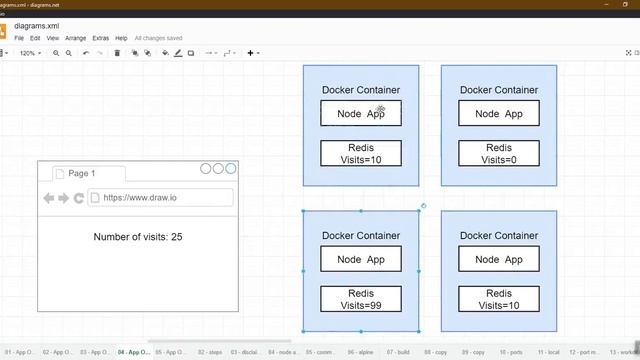Select Node App box above Redis Visits=99
The image size is (640, 360).
(361, 259)
